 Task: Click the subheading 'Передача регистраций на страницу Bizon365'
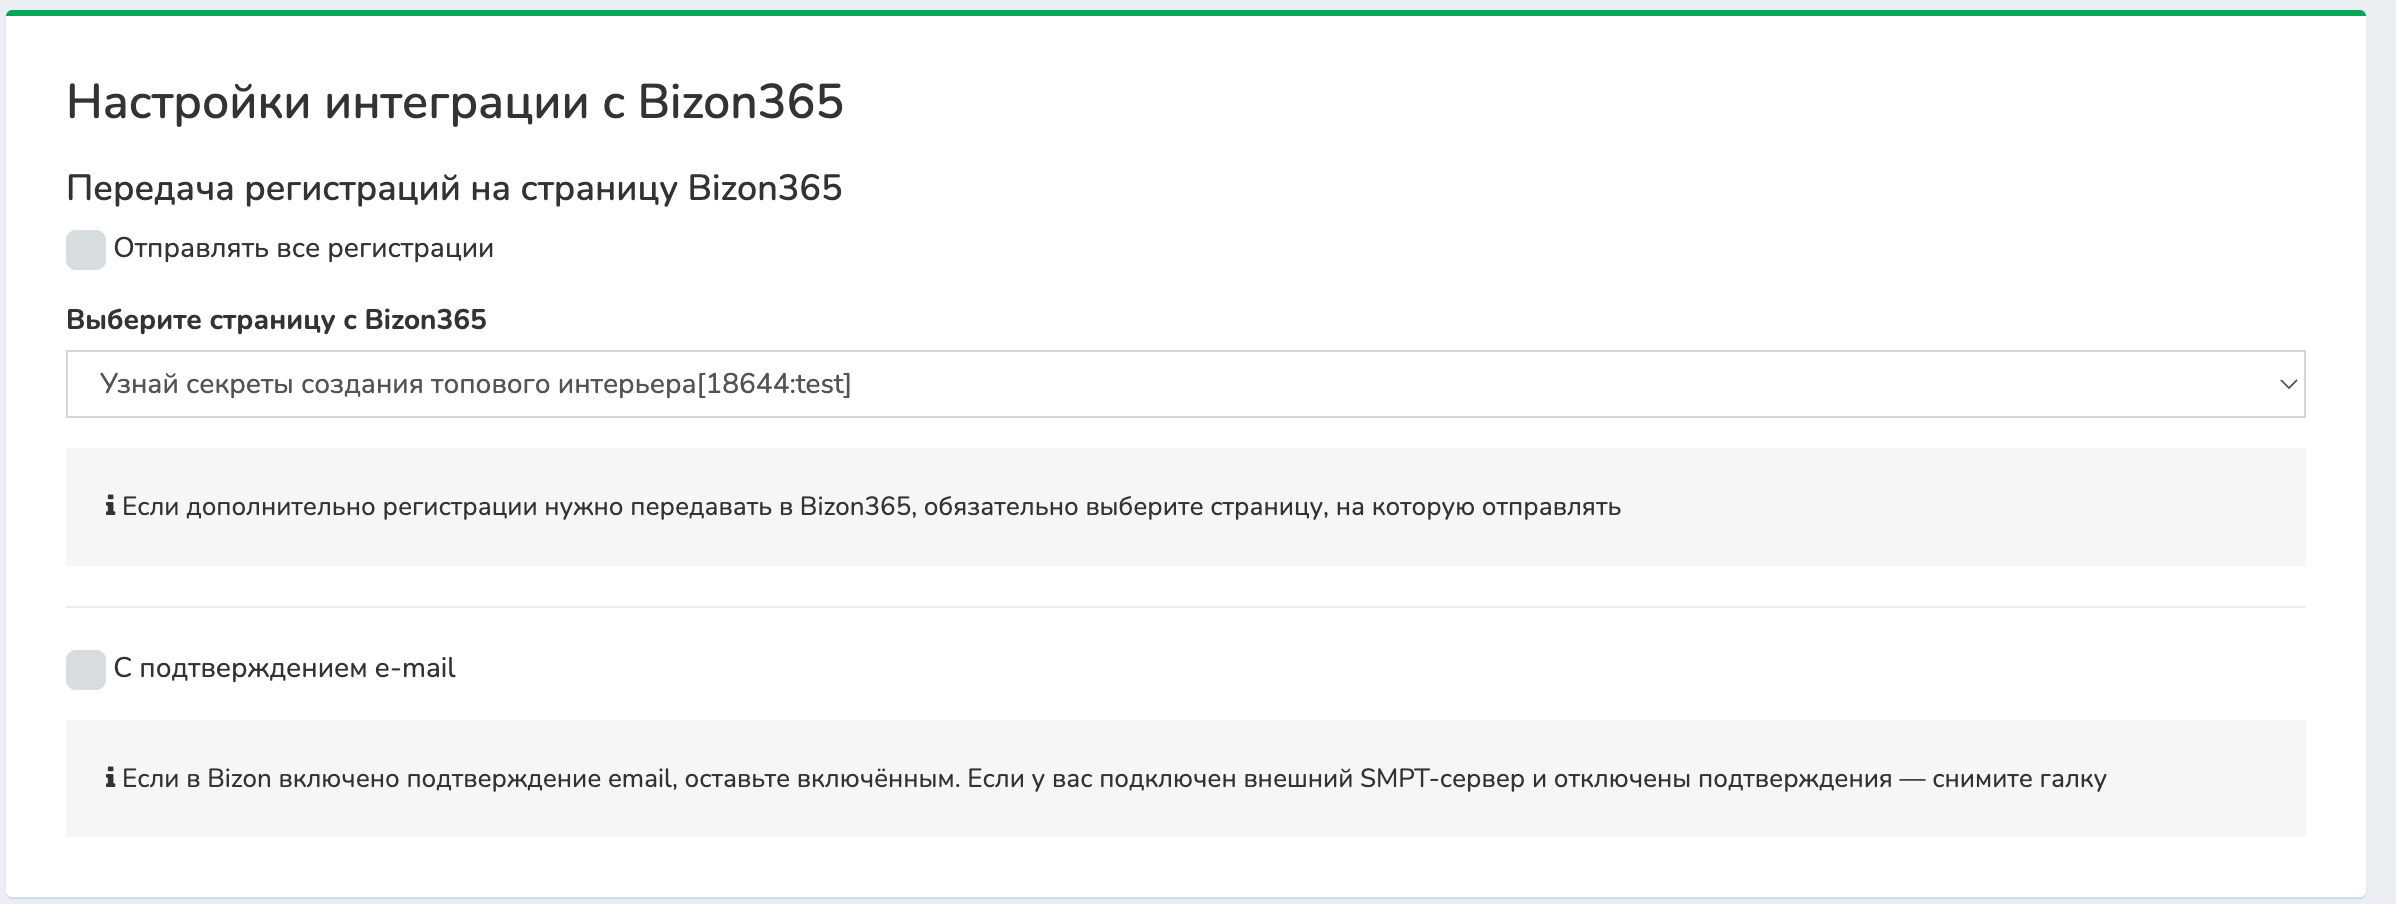click(454, 189)
